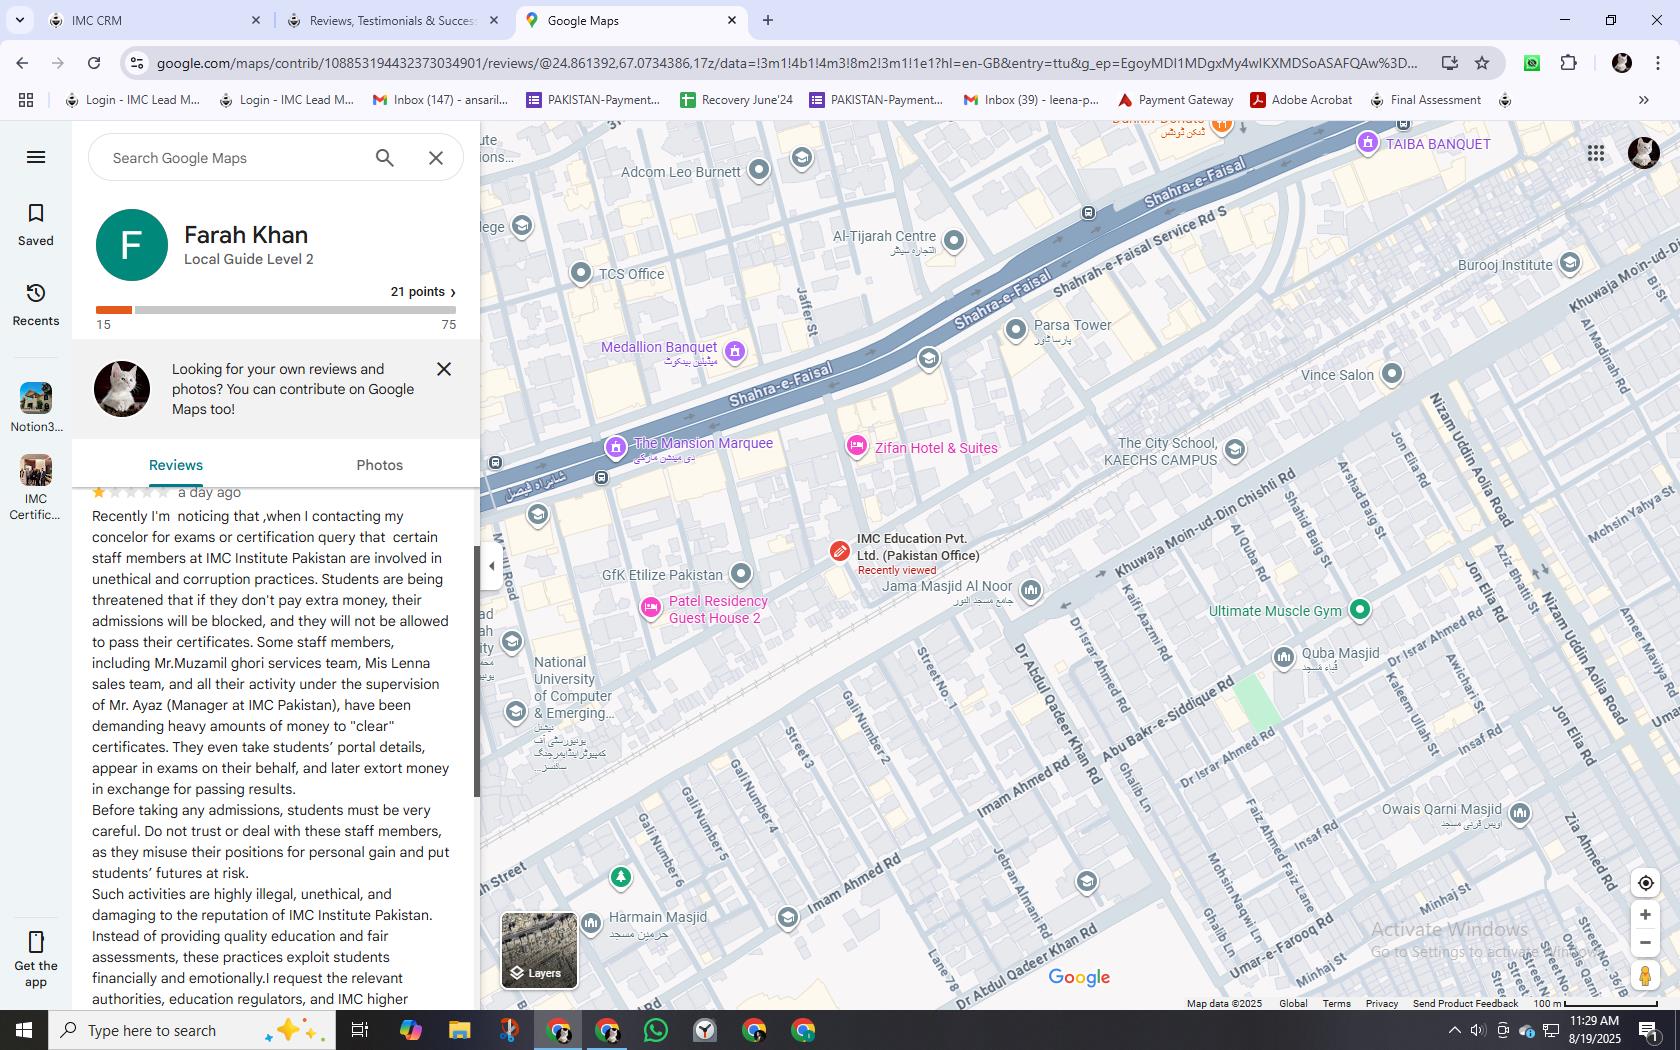Image resolution: width=1680 pixels, height=1050 pixels.
Task: Open the Final Assessment bookmark
Action: coord(1426,100)
